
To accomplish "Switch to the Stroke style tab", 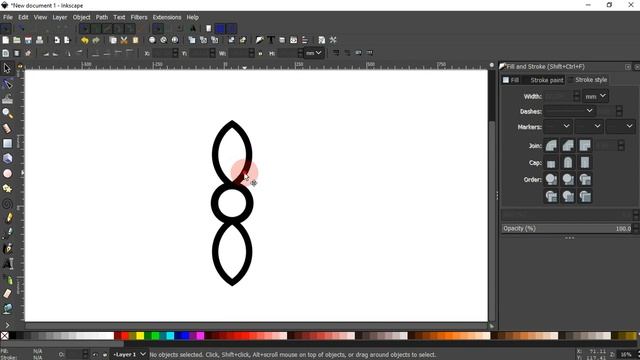I will pyautogui.click(x=587, y=80).
